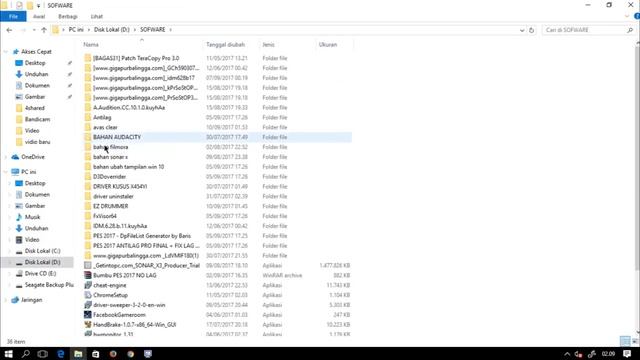Select the ChromeSetup application icon

pos(88,295)
